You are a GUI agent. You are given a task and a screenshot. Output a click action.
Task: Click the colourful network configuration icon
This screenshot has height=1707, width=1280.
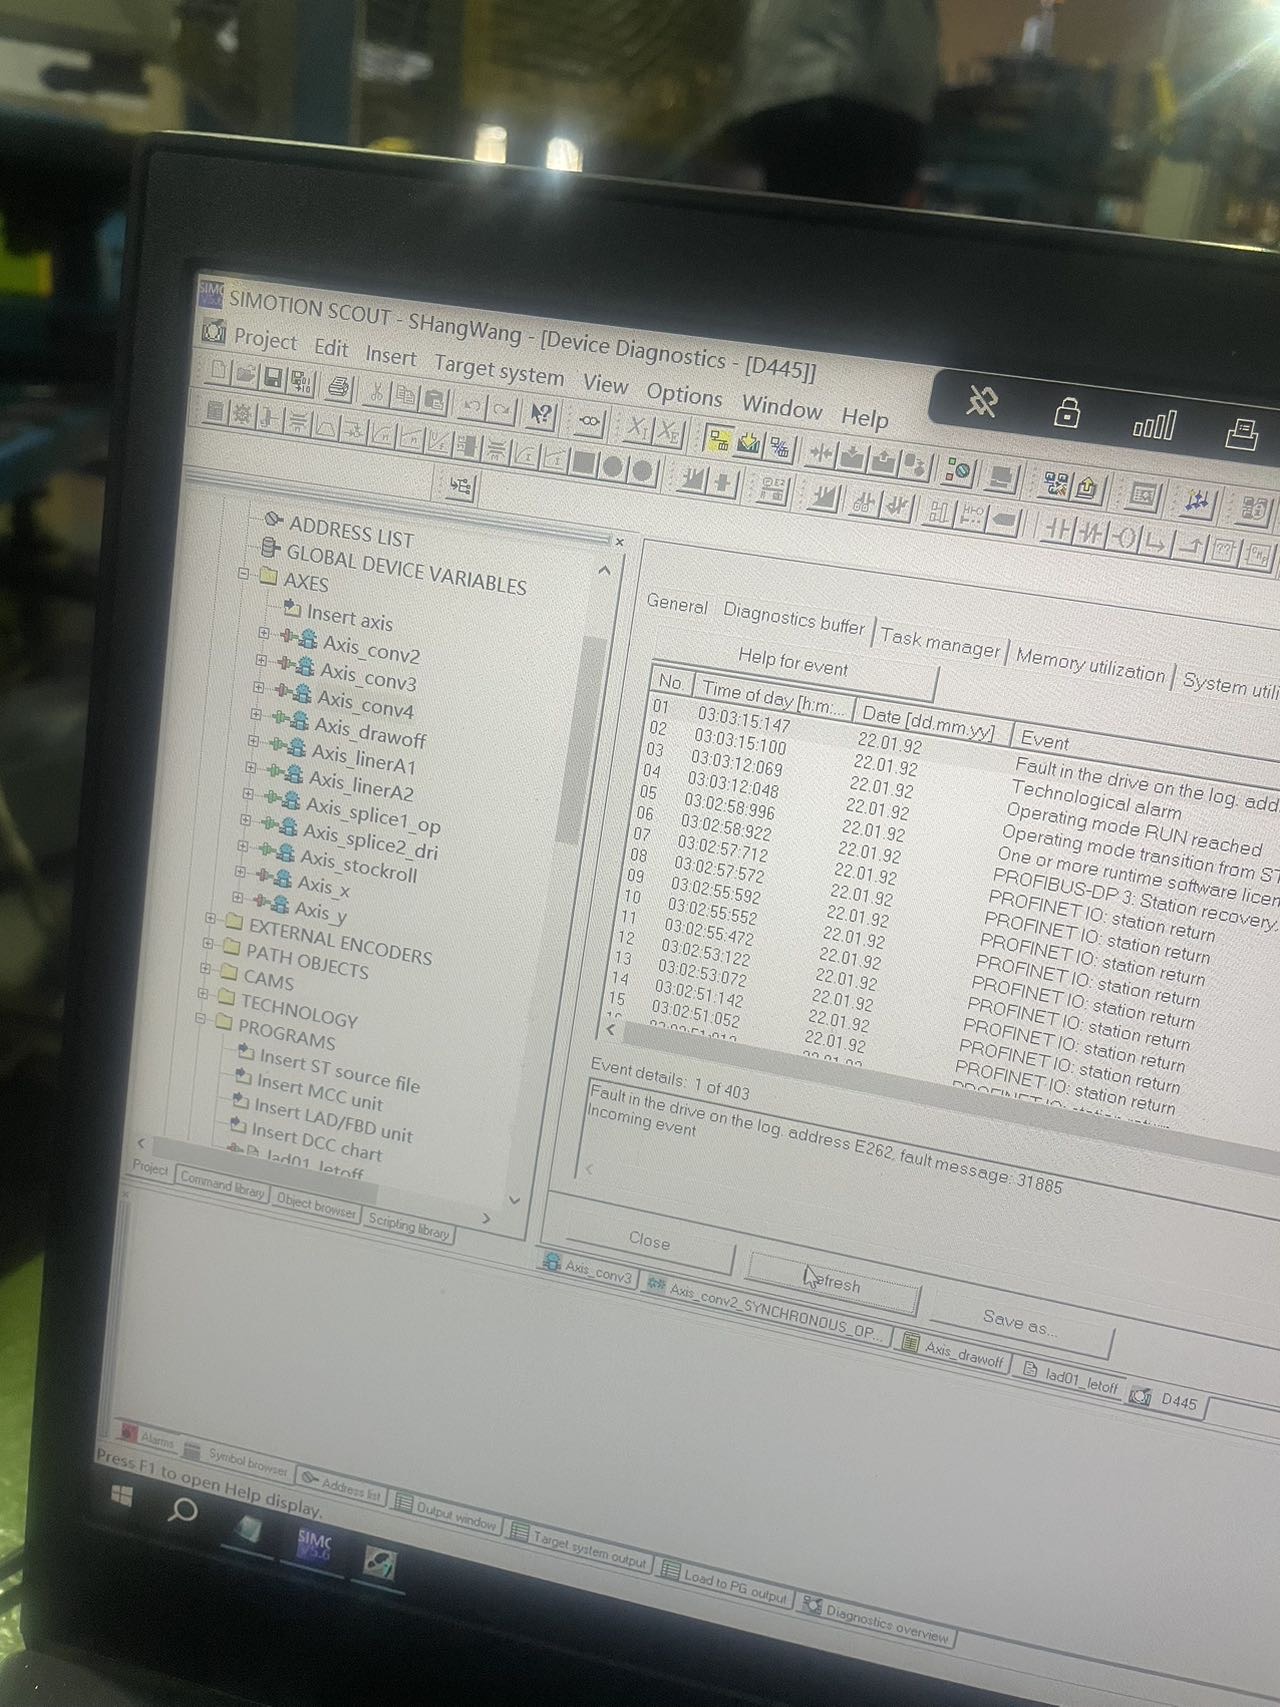[1055, 484]
